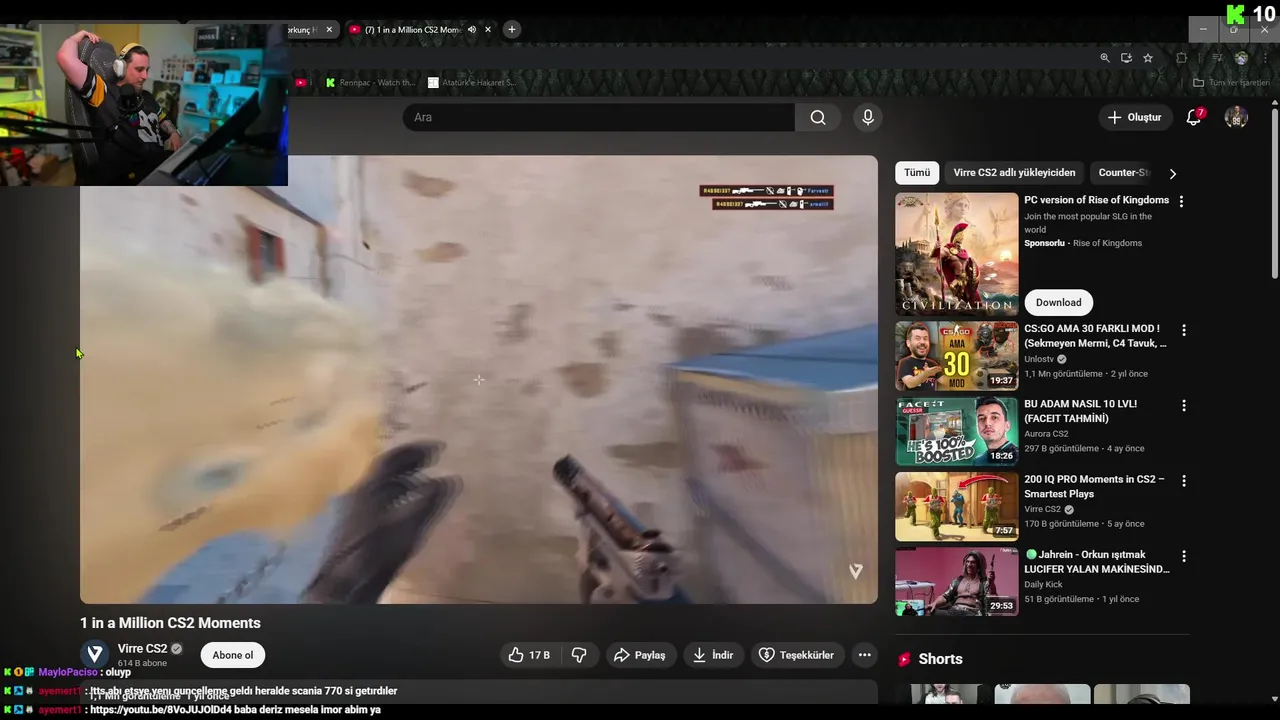1280x720 pixels.
Task: Click the video title 1 in a Million CS2 Moments
Action: [170, 623]
